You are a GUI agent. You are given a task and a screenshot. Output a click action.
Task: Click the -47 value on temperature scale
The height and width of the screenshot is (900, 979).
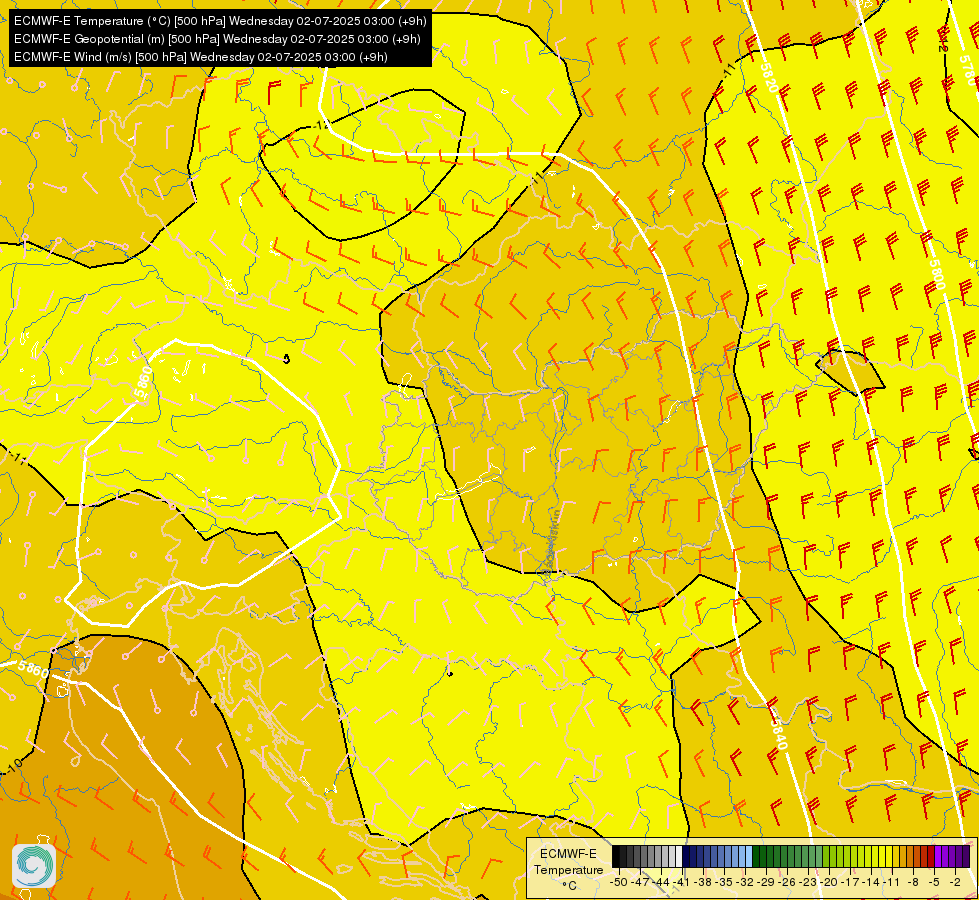point(640,882)
